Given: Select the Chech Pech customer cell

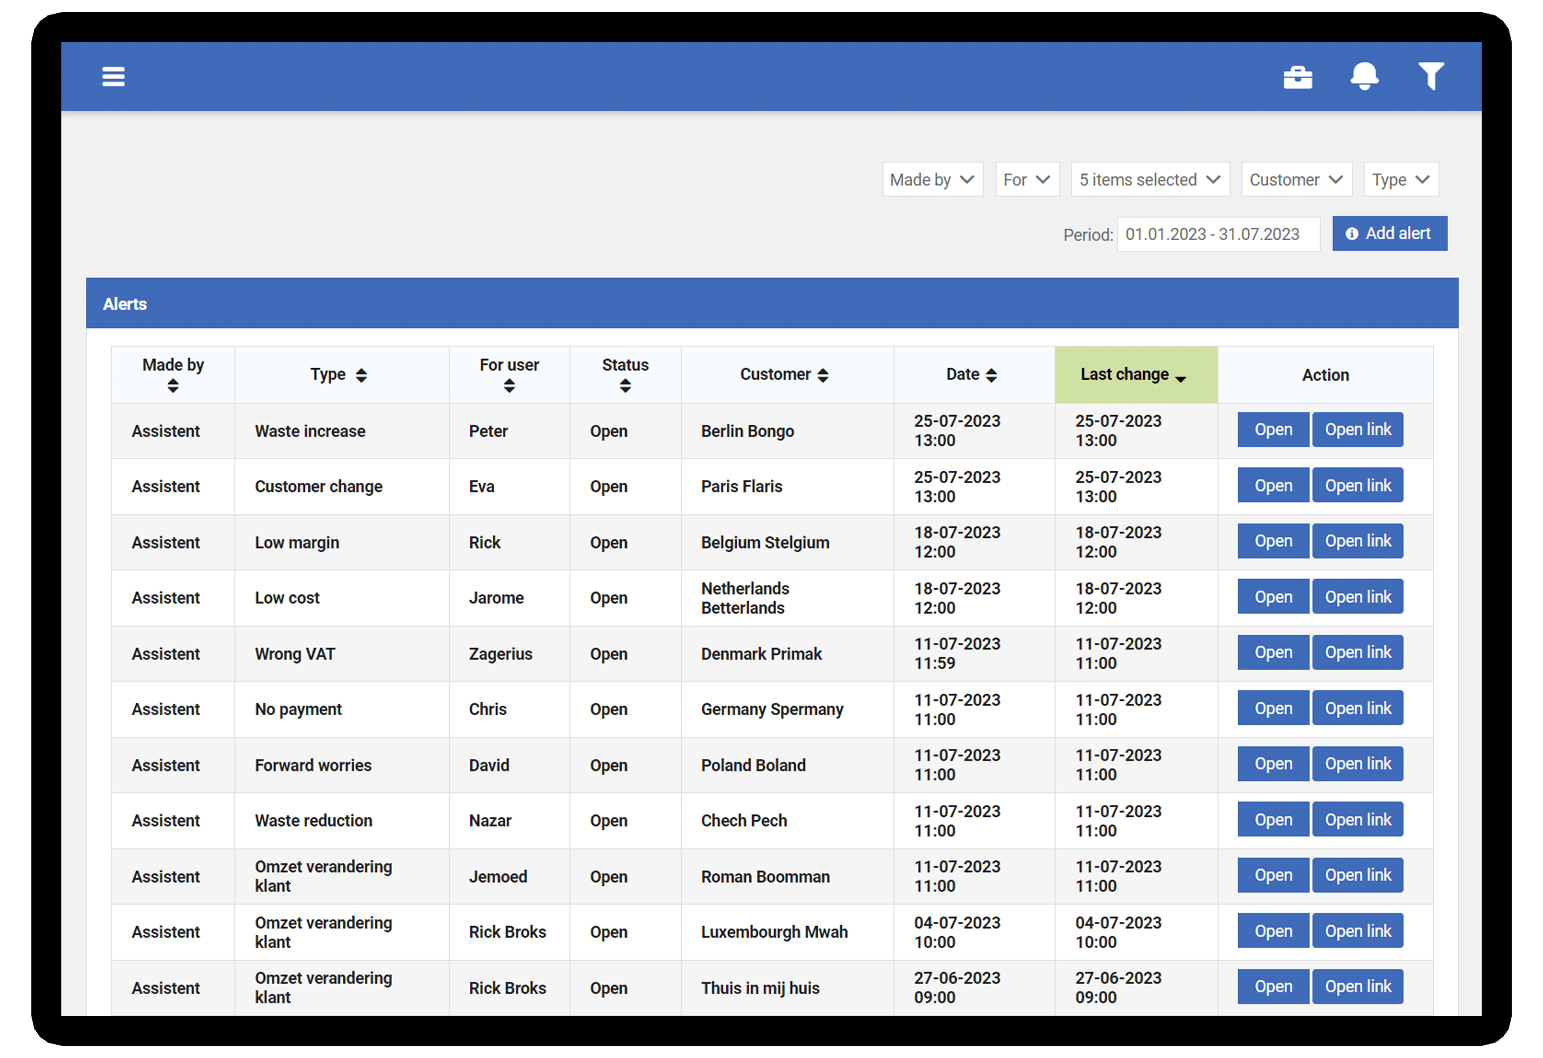Looking at the screenshot, I should pos(788,821).
